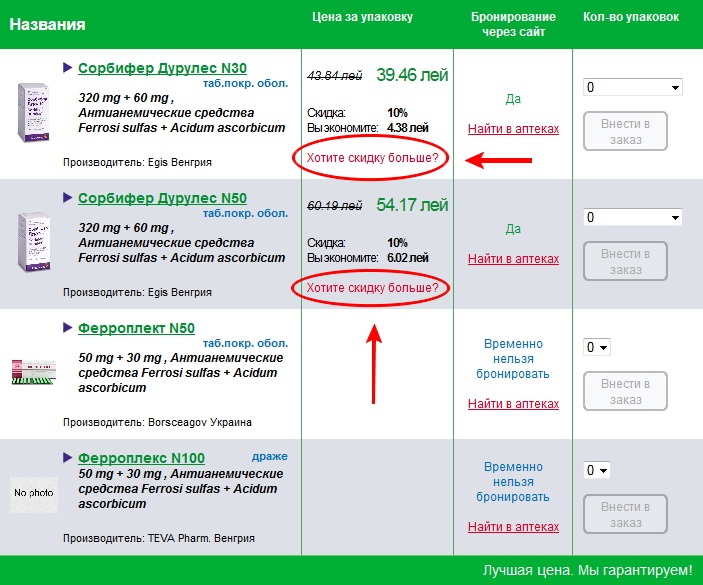
Task: Open quantity dropdown for Сорбифер Дурулес N50
Action: coord(632,217)
